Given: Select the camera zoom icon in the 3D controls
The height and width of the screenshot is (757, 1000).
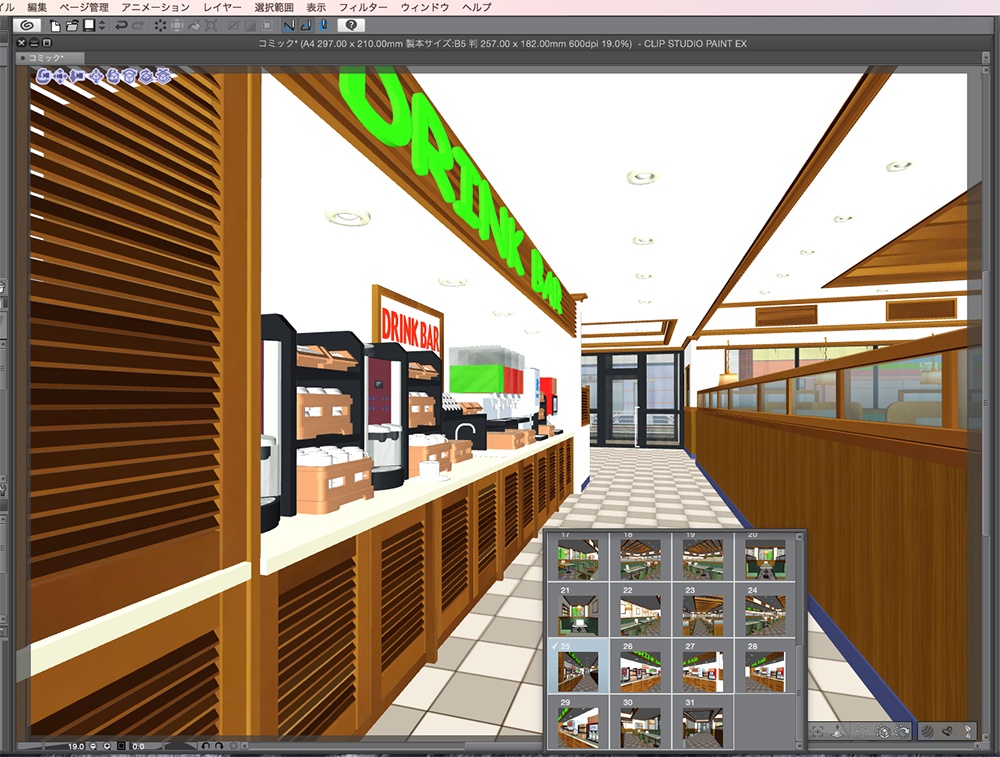Looking at the screenshot, I should (x=76, y=76).
